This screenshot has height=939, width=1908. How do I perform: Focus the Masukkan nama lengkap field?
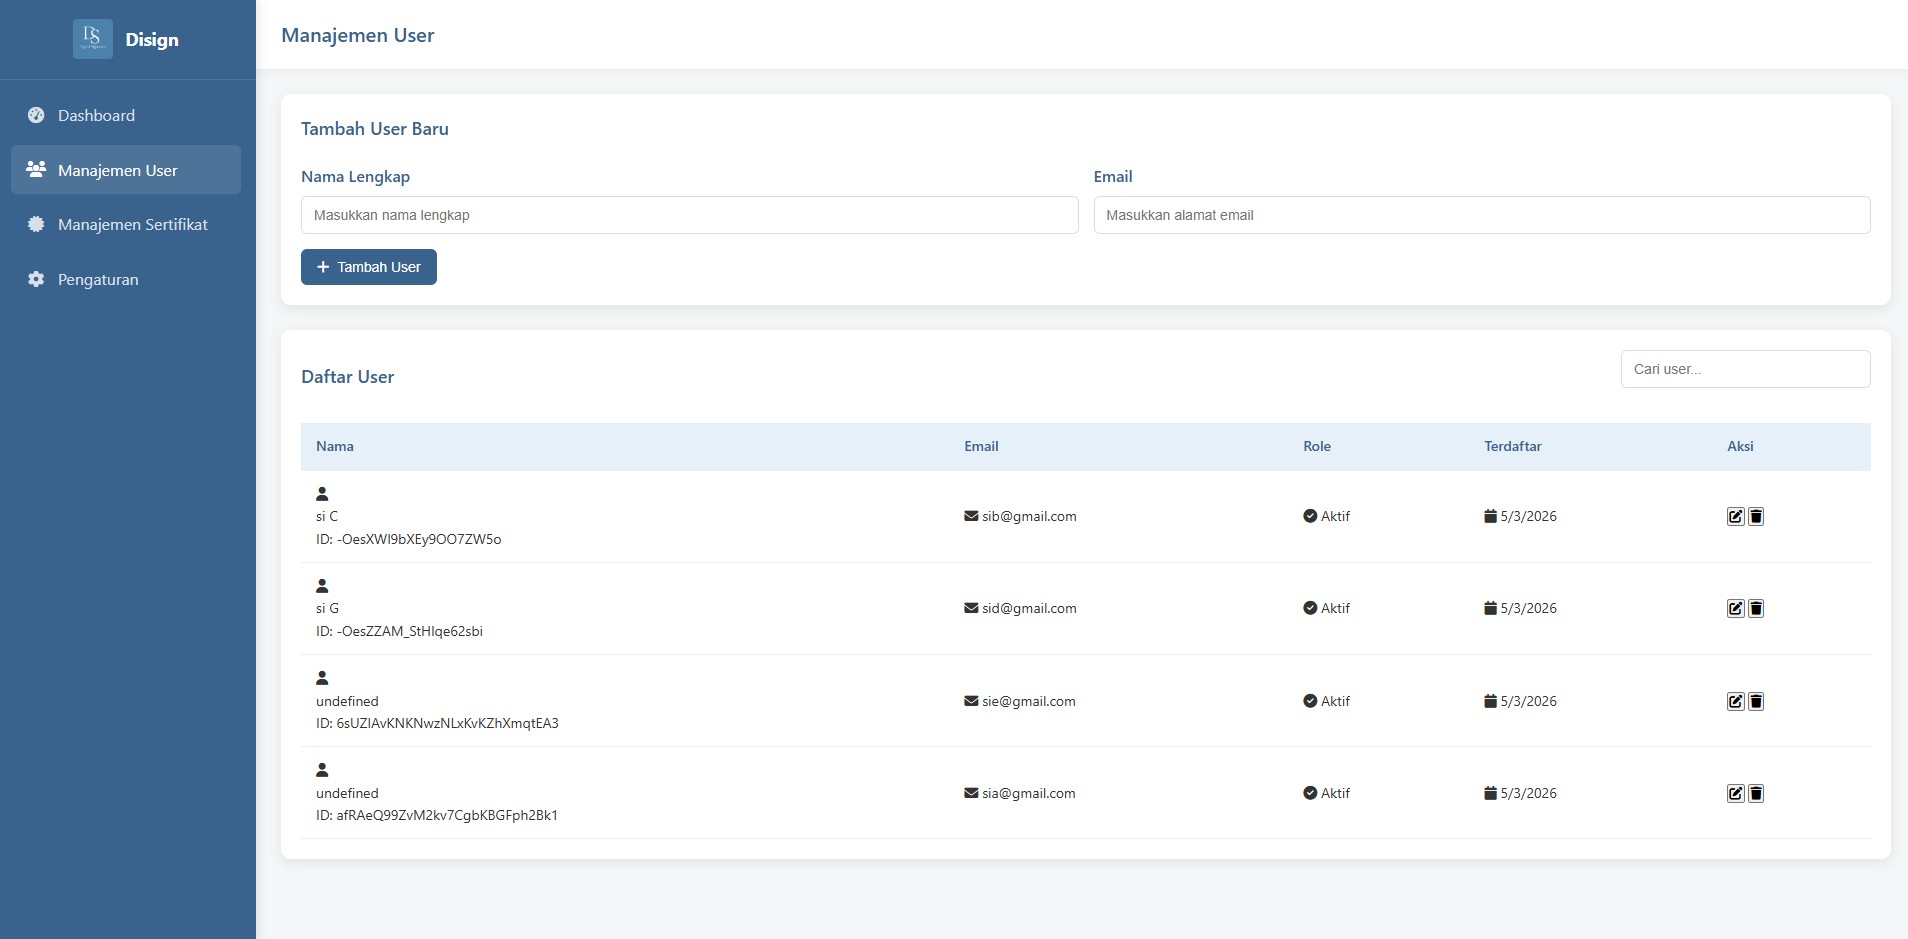point(689,214)
